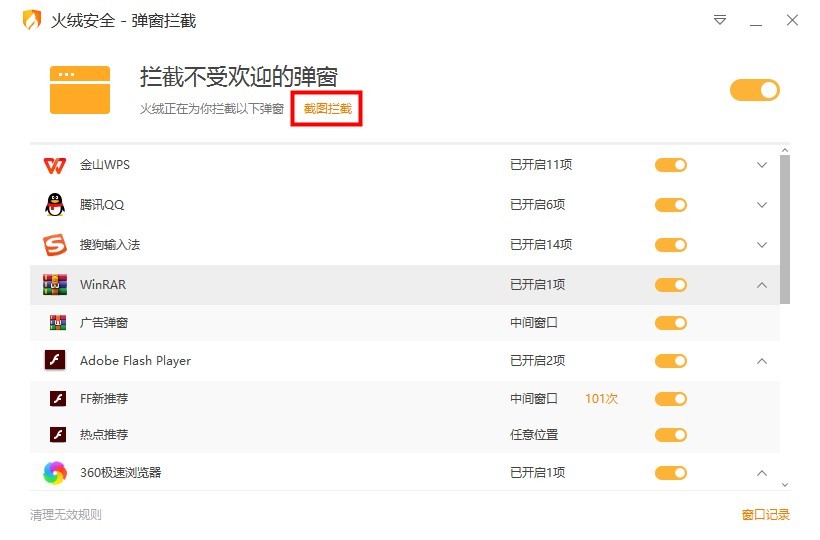Toggle 搜狗输入法 popup blocking
The image size is (820, 540).
point(671,245)
